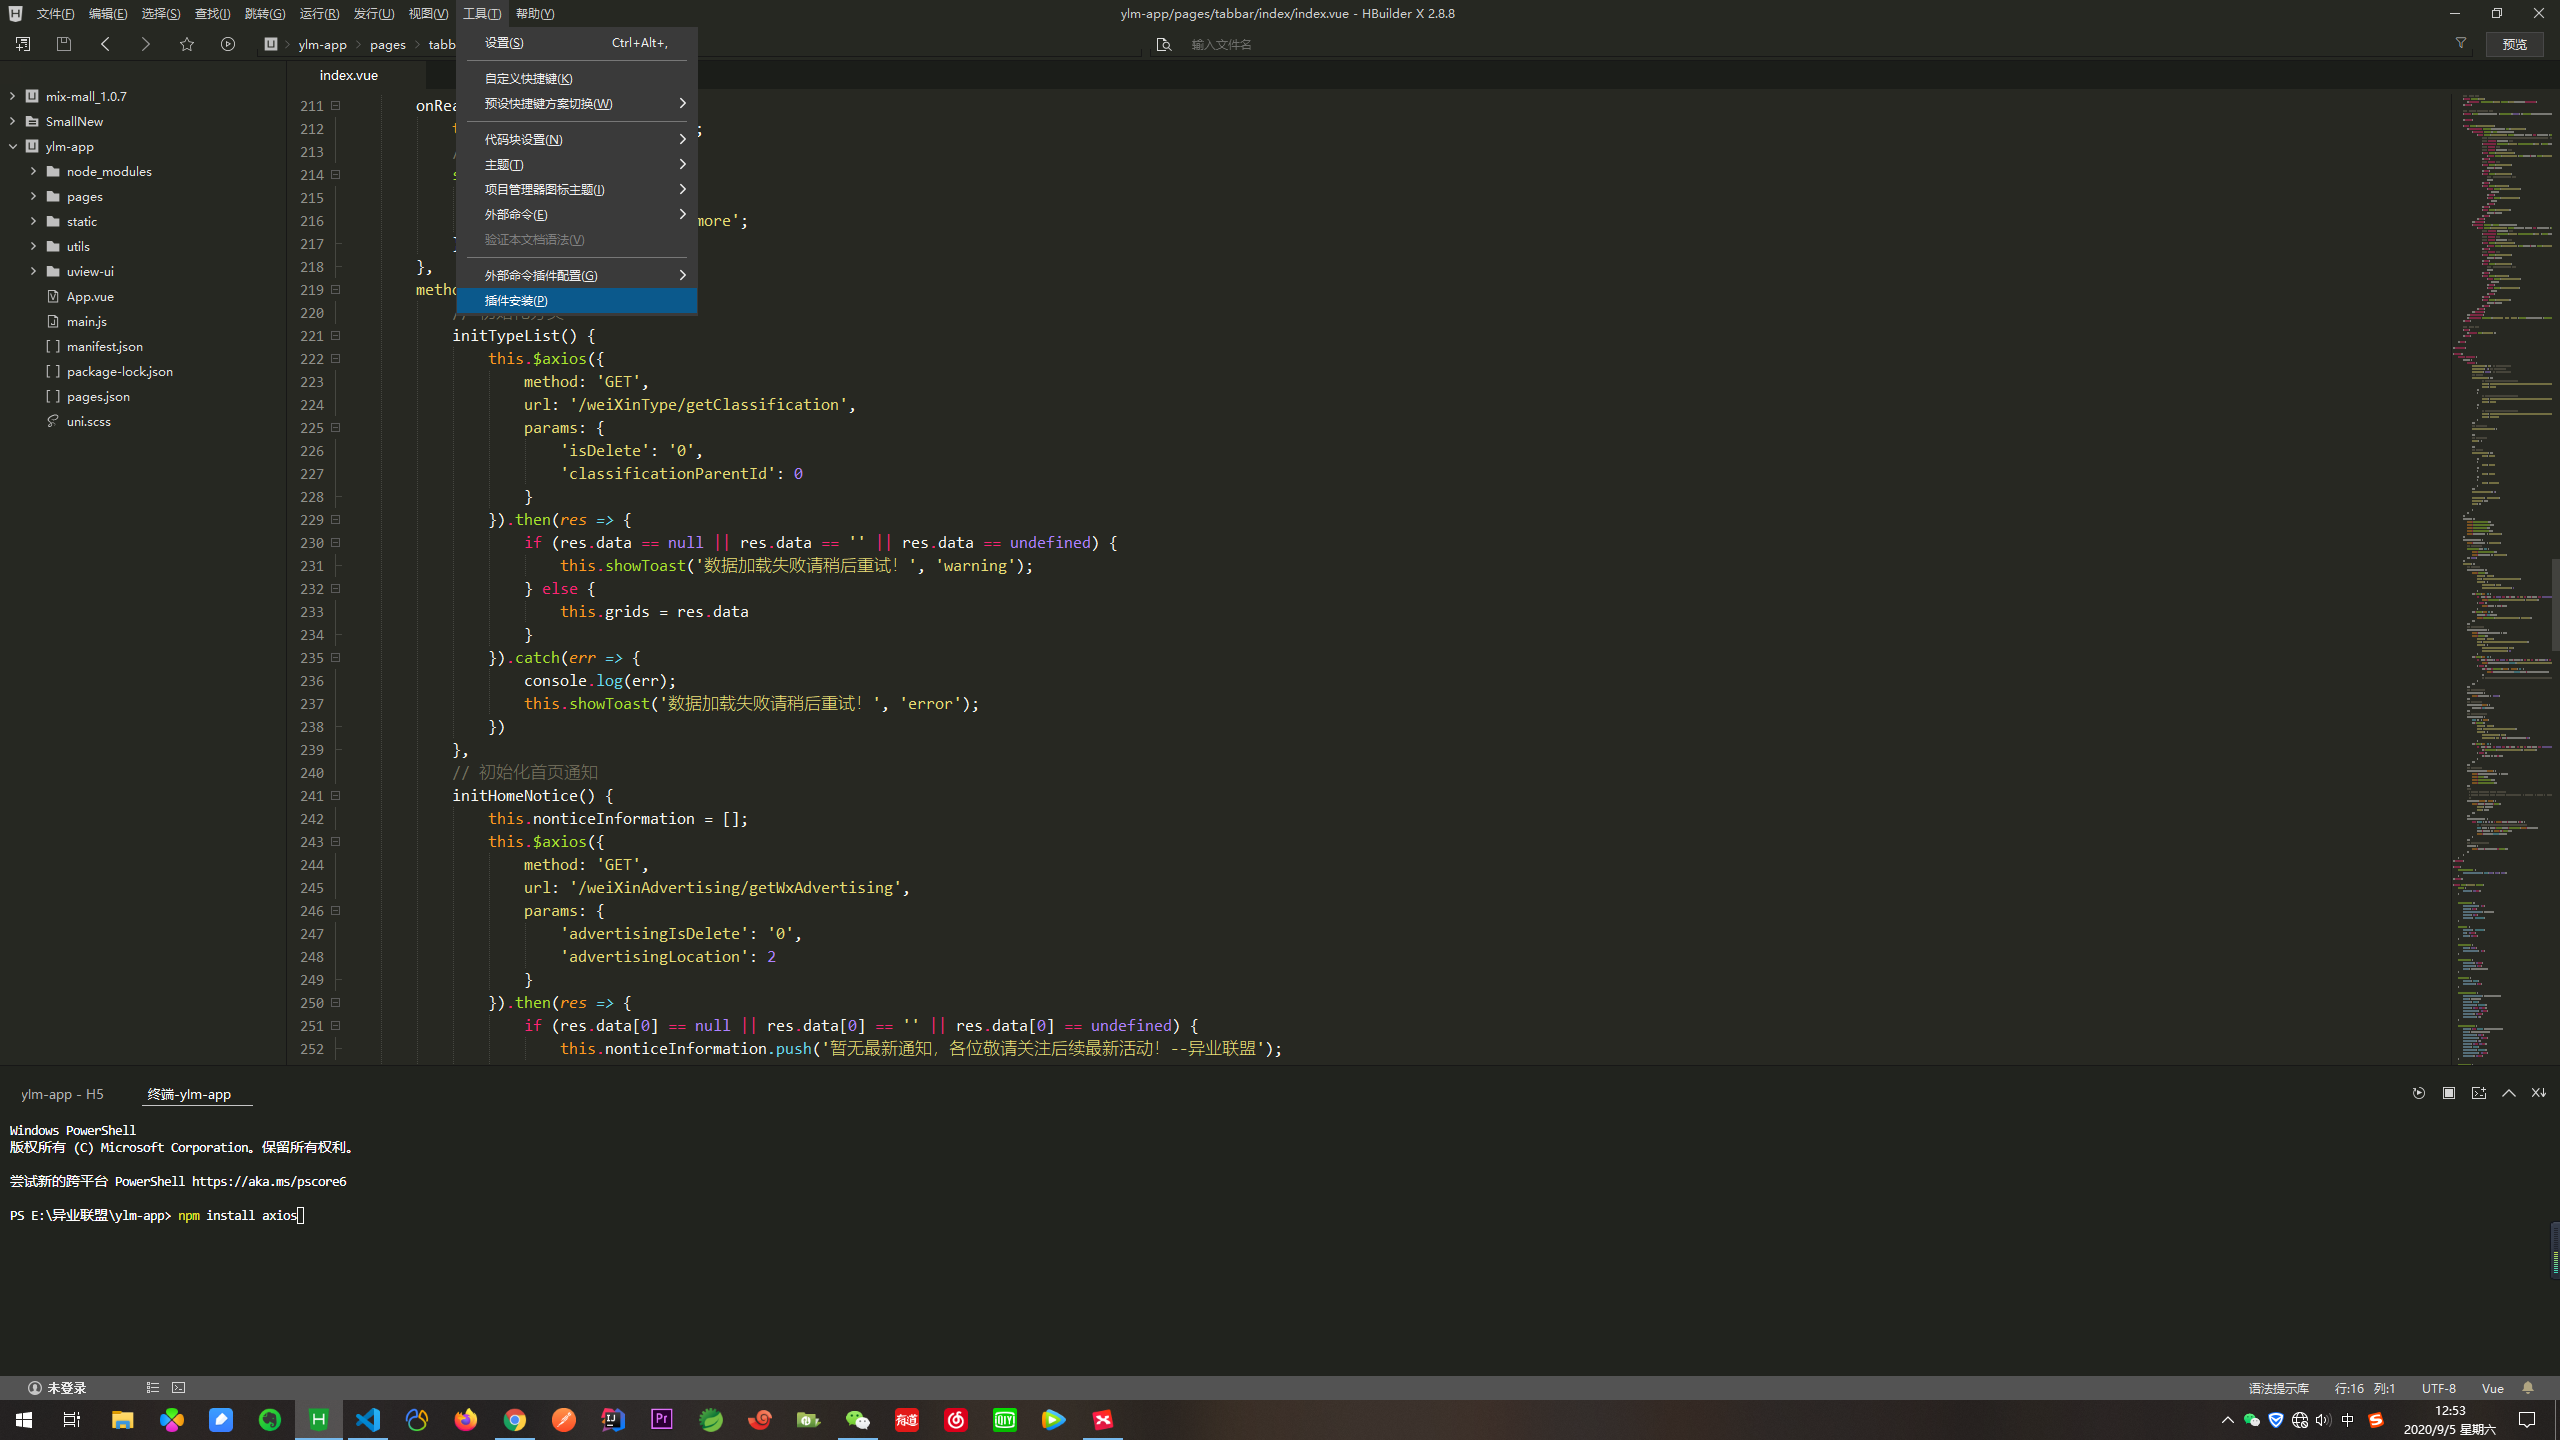Expand the utils folder
Viewport: 2560px width, 1440px height.
click(x=33, y=246)
